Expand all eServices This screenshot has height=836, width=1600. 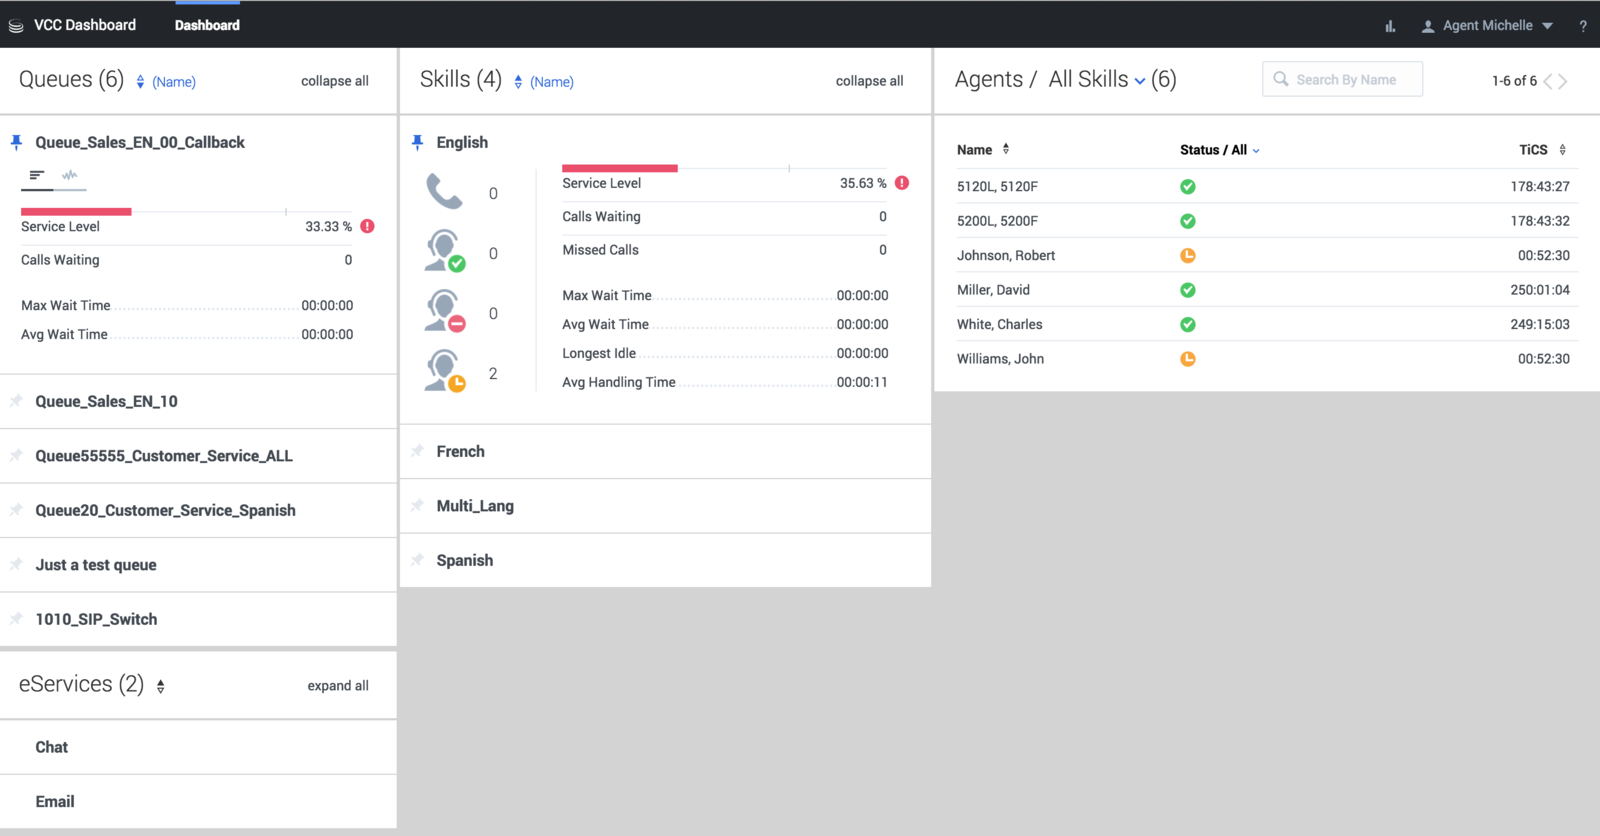[338, 685]
